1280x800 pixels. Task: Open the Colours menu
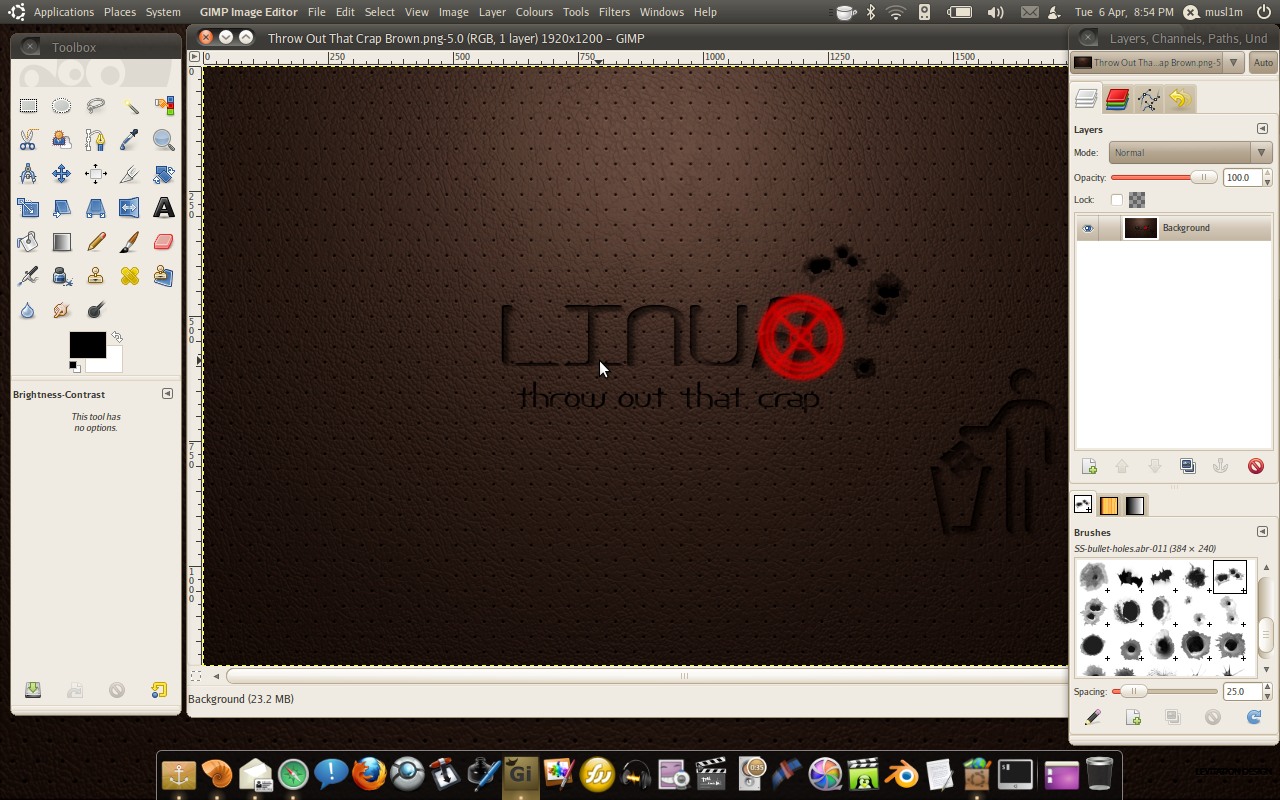[534, 12]
